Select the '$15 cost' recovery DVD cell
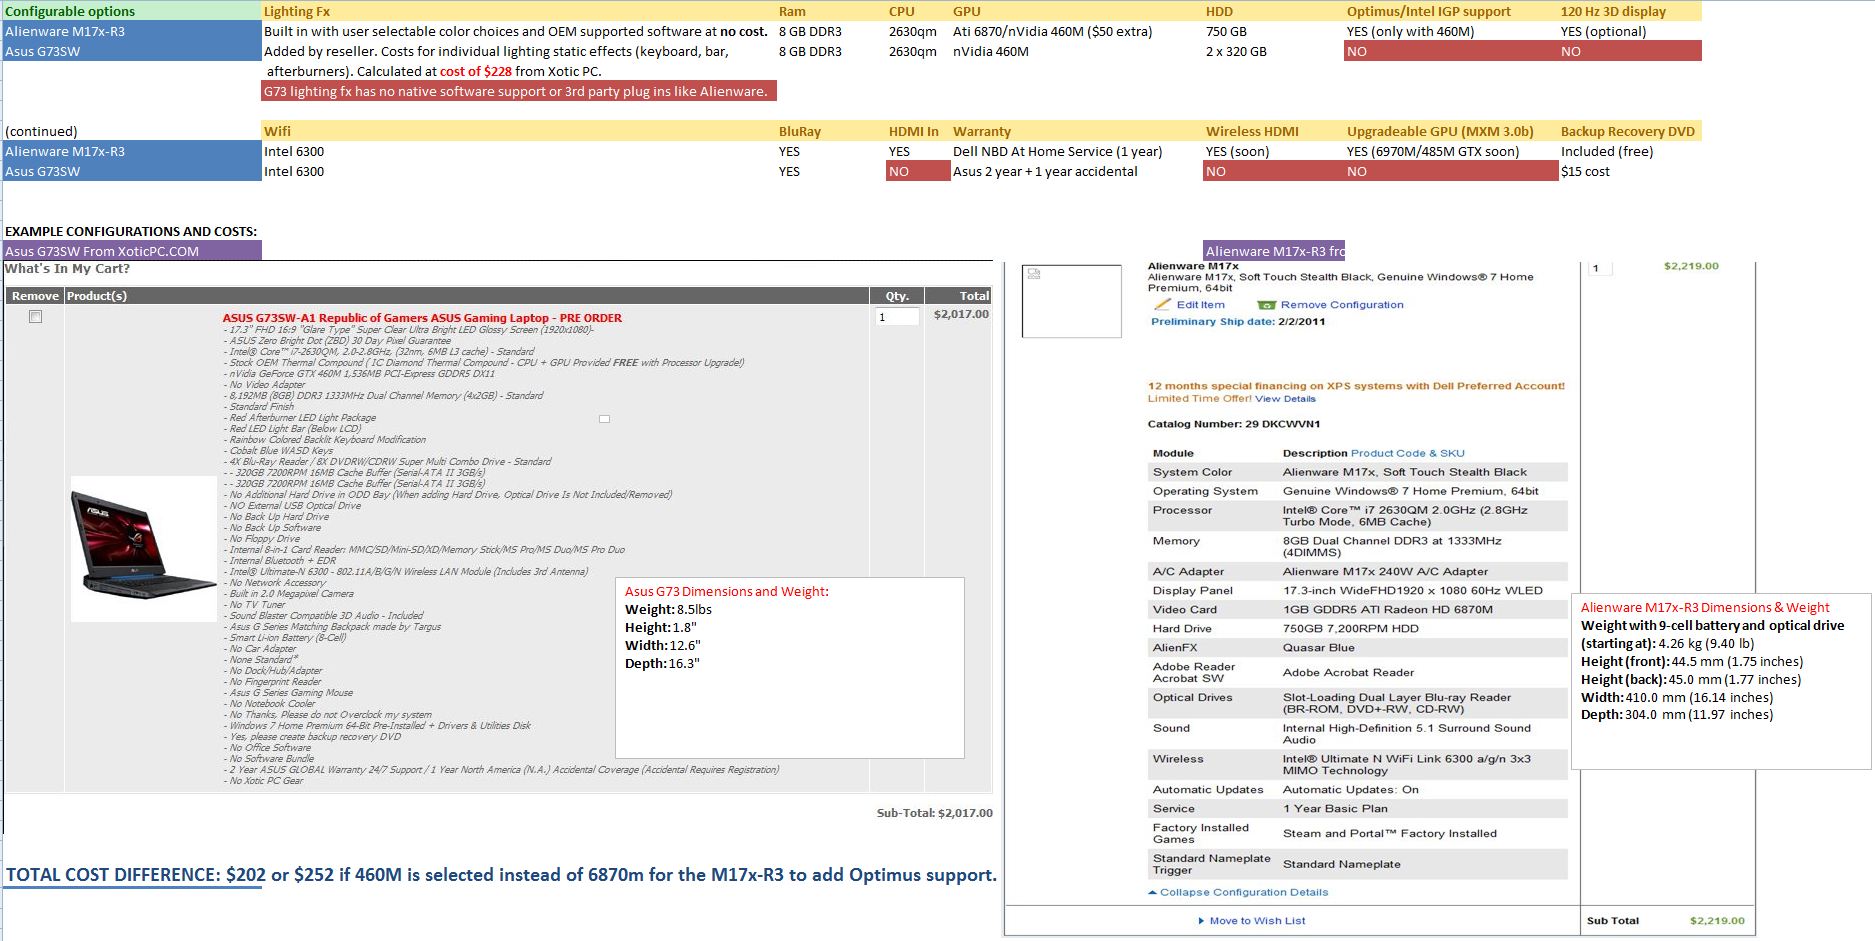The image size is (1875, 941). coord(1630,171)
